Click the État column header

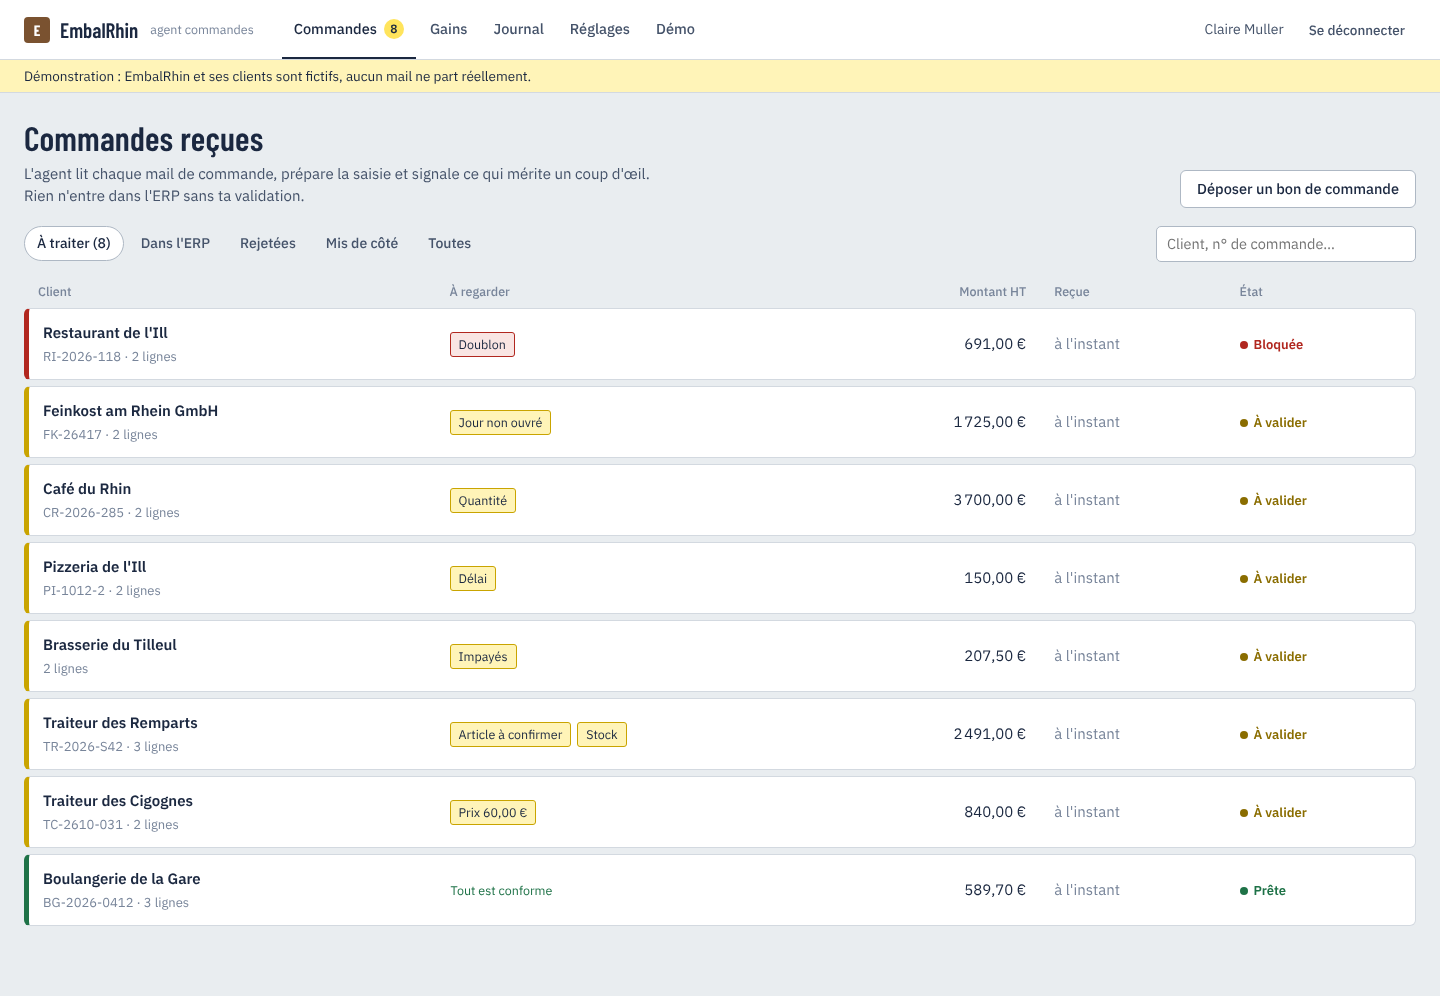[1251, 292]
